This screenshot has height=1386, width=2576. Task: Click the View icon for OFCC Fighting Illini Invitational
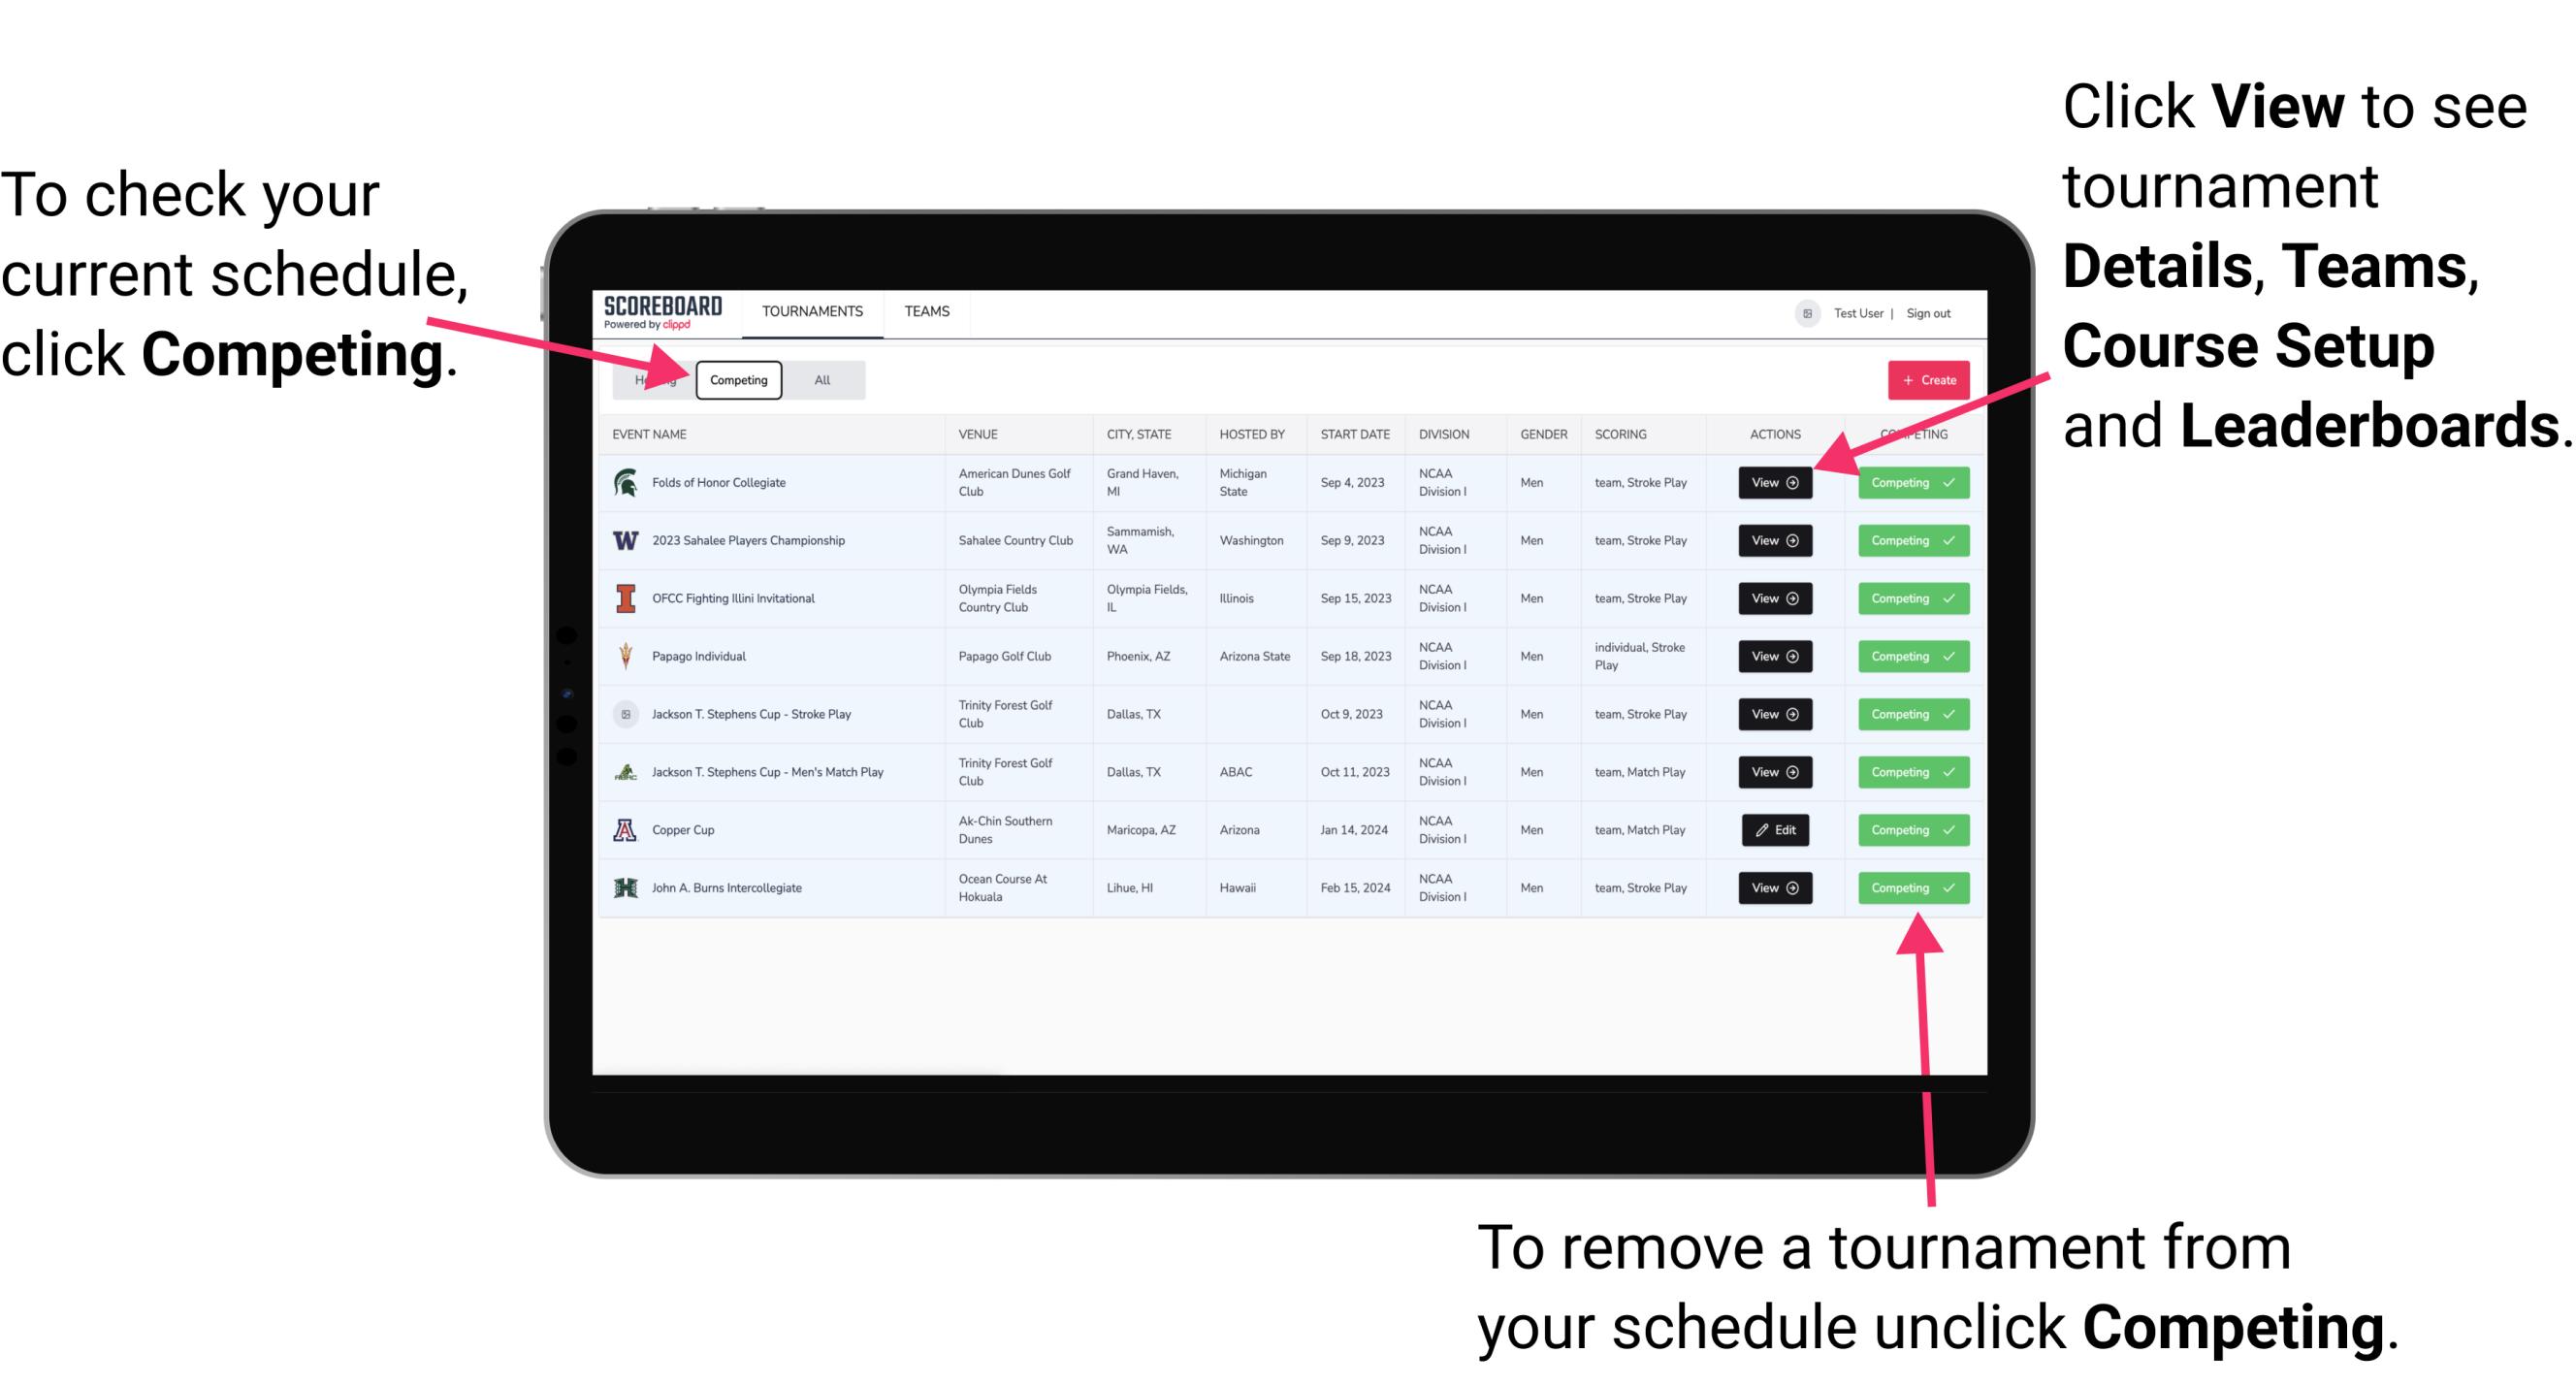pyautogui.click(x=1774, y=599)
